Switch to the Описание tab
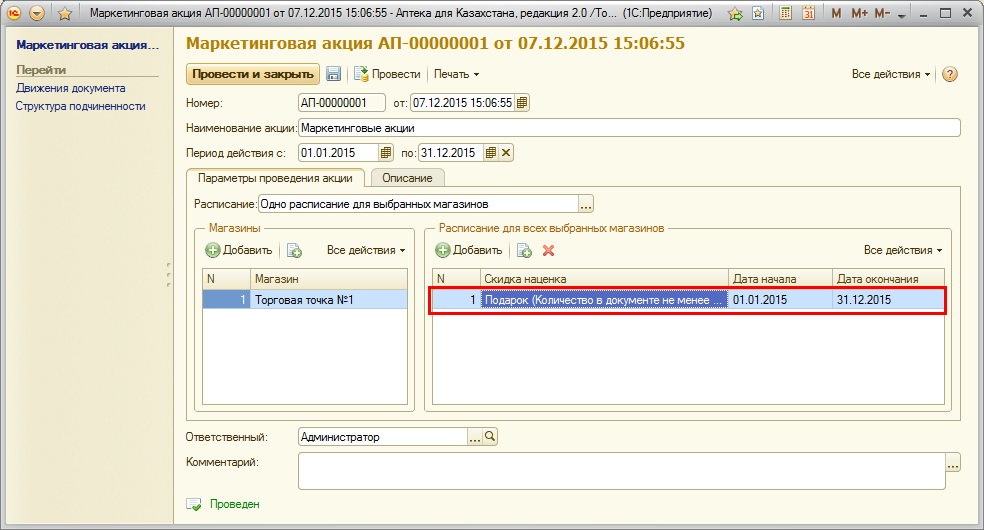 click(x=407, y=177)
